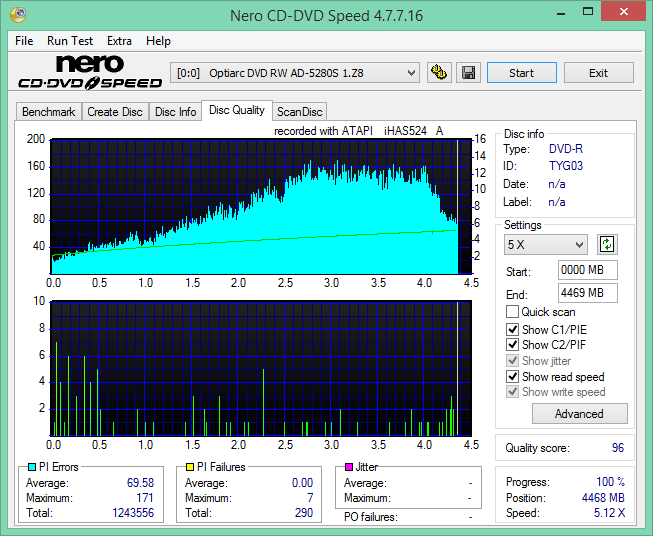
Task: Click the PI Failures total 290
Action: click(304, 512)
